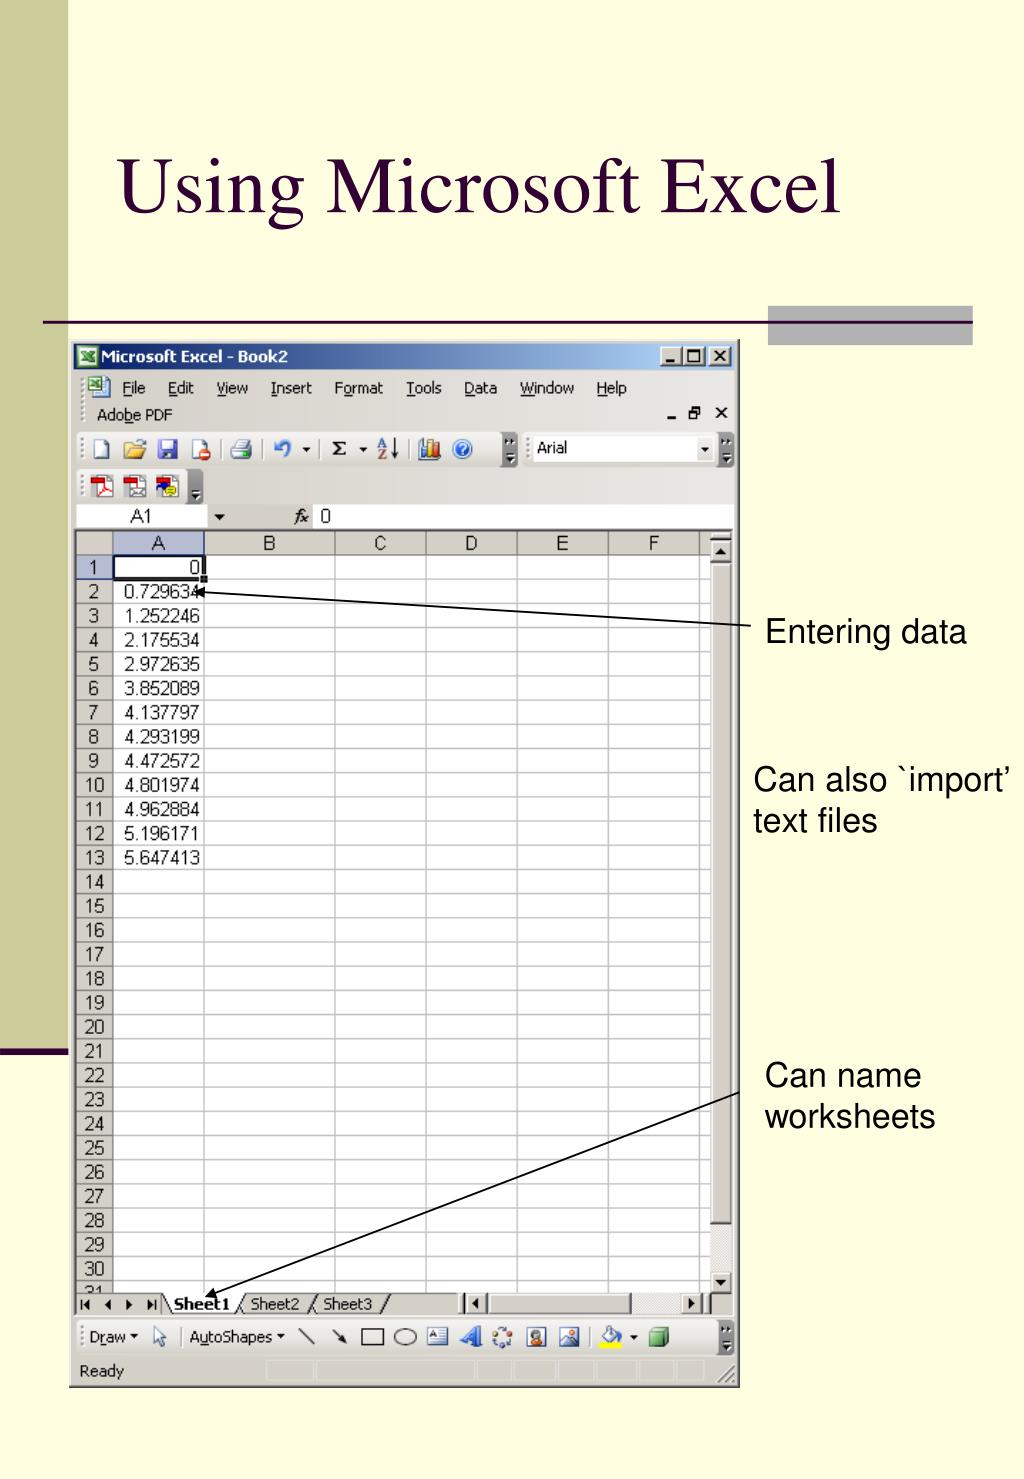Screen dimensions: 1024x1479
Task: Convert to Adobe PDF icon
Action: point(102,487)
